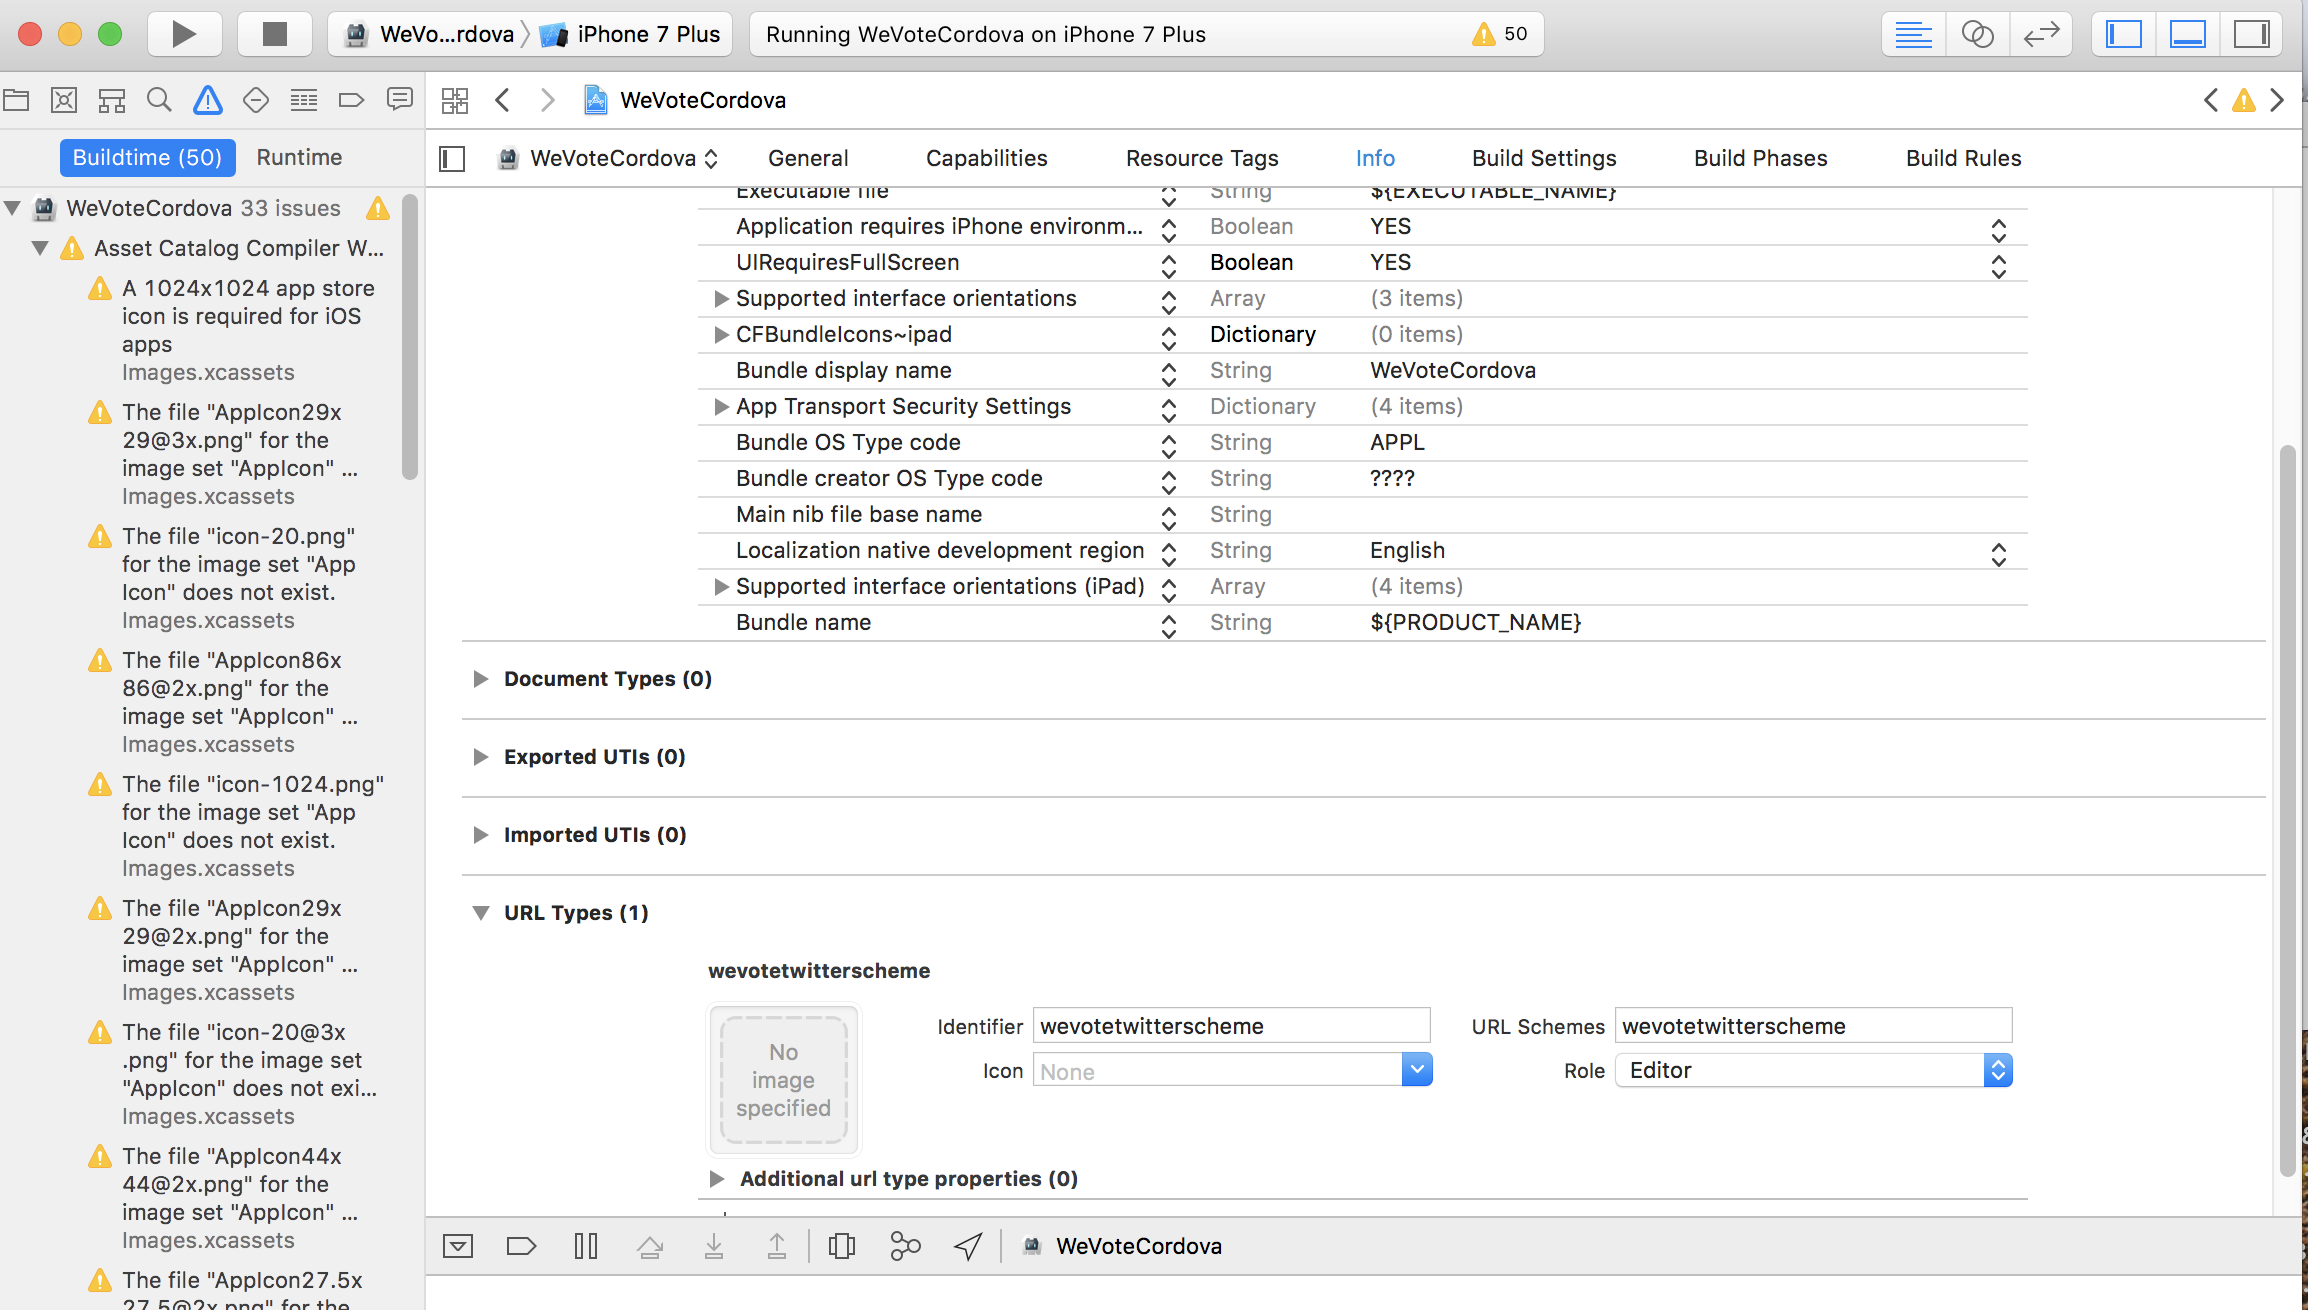2308x1310 pixels.
Task: Expand the Supported interface orientations row
Action: coord(721,298)
